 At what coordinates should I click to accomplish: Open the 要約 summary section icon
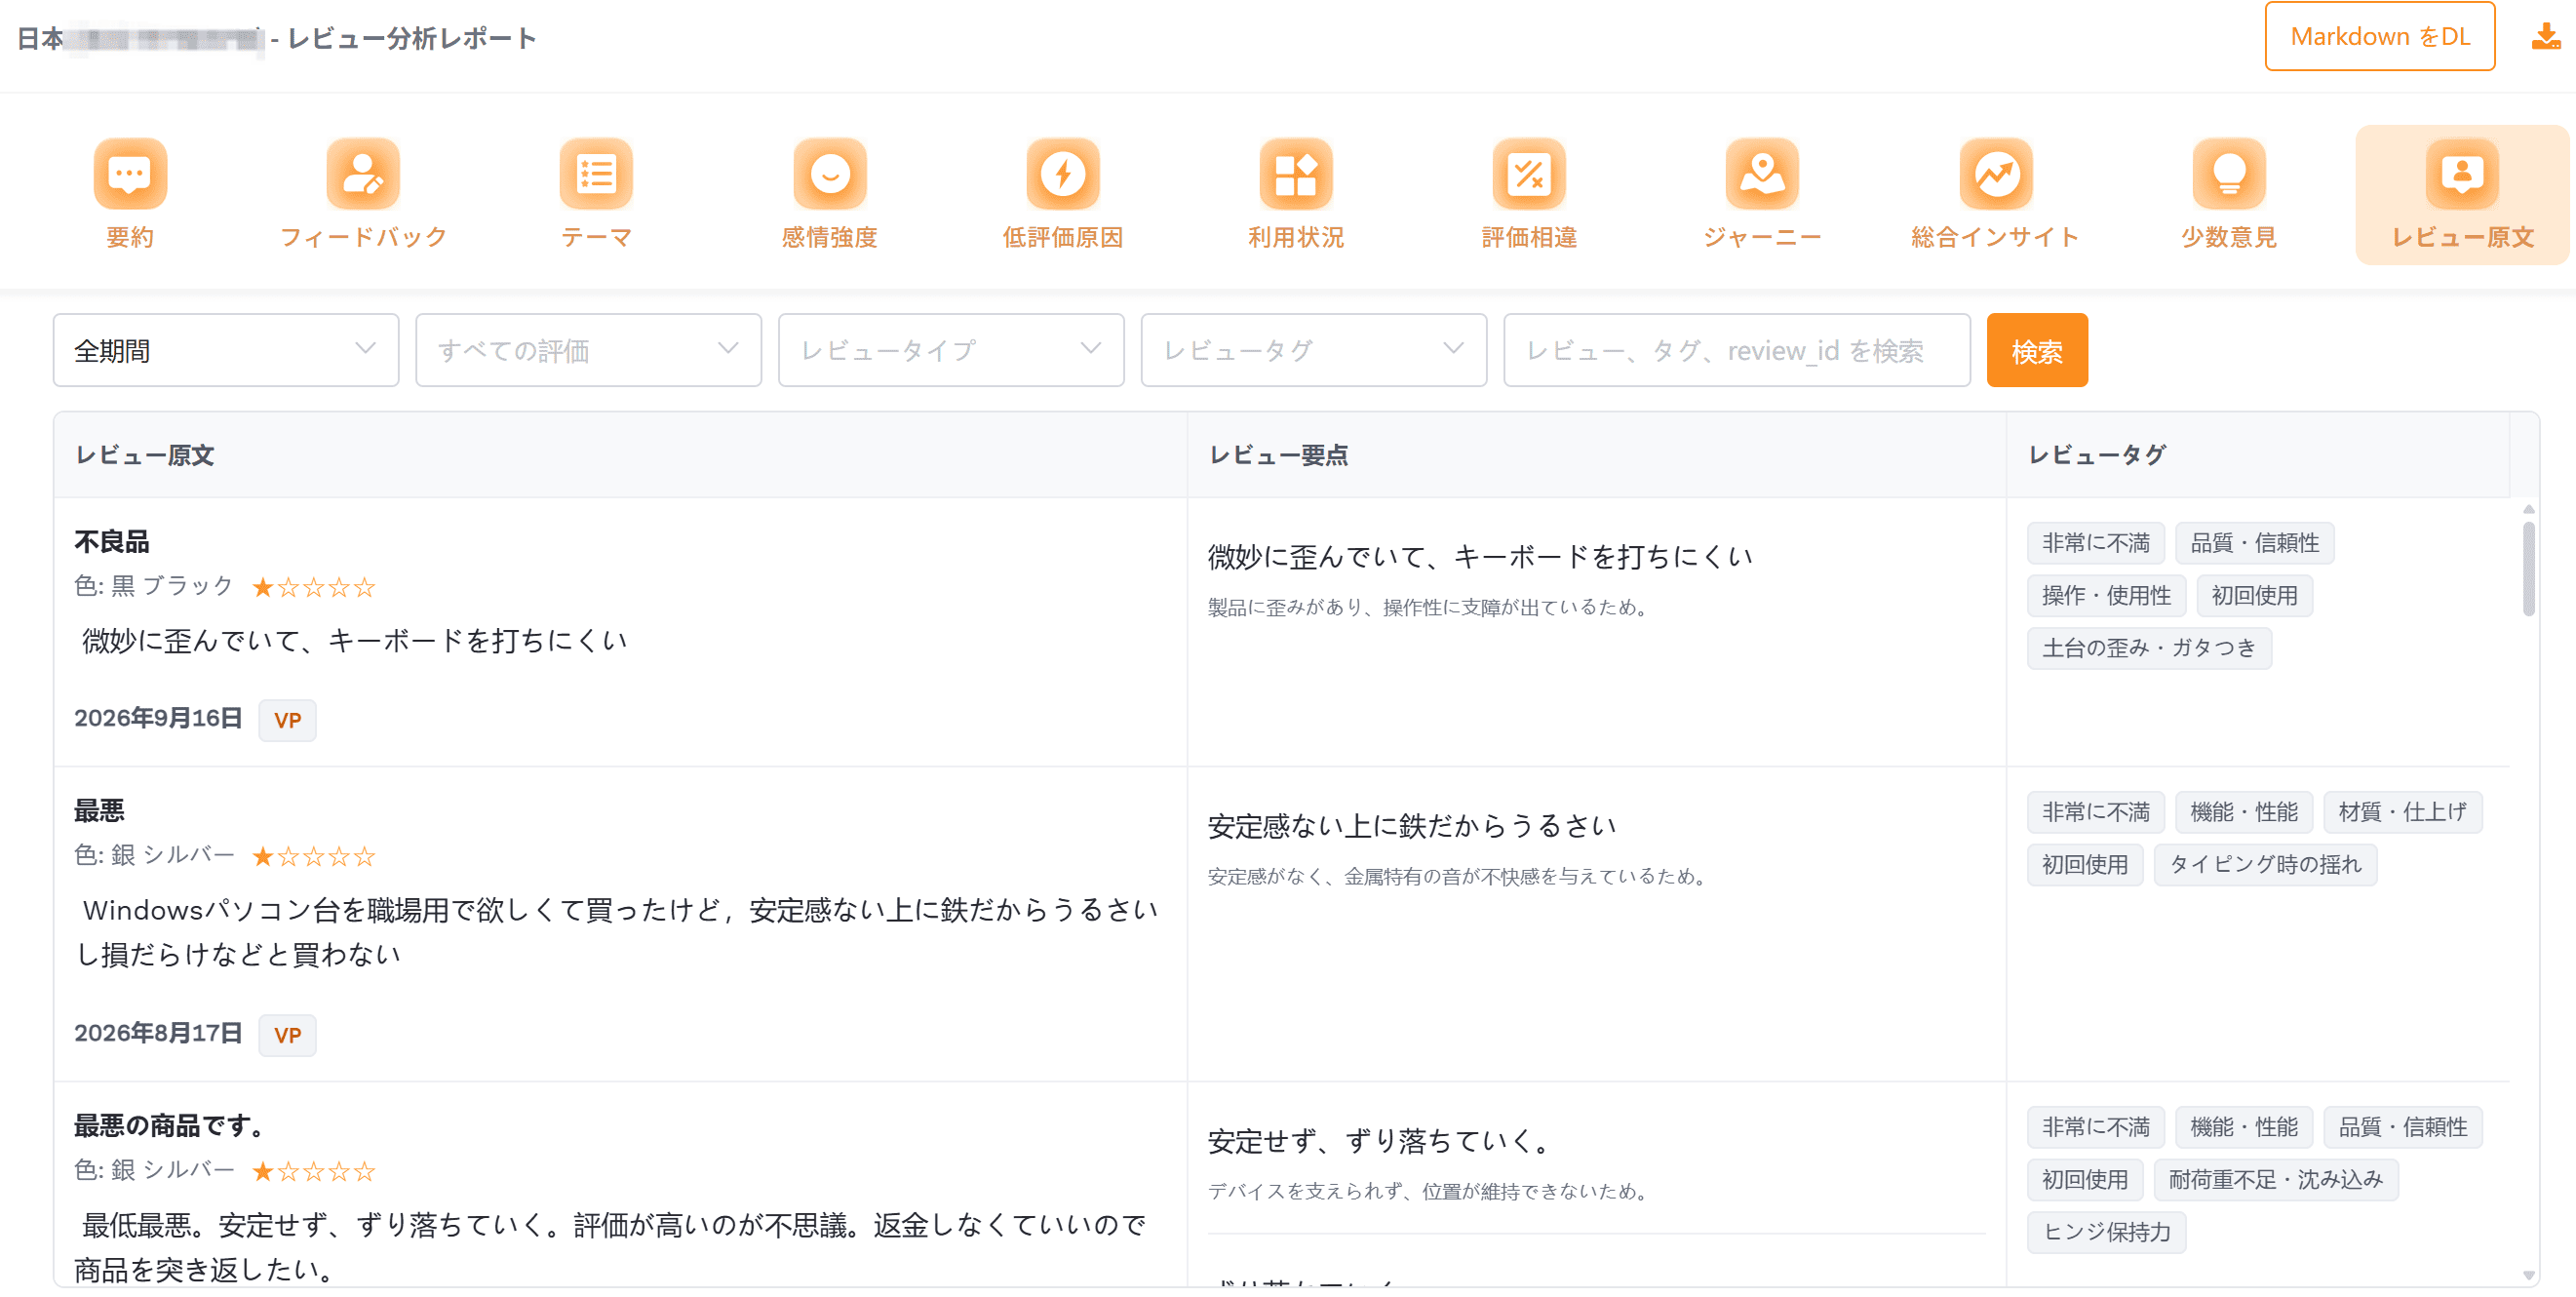[x=130, y=174]
